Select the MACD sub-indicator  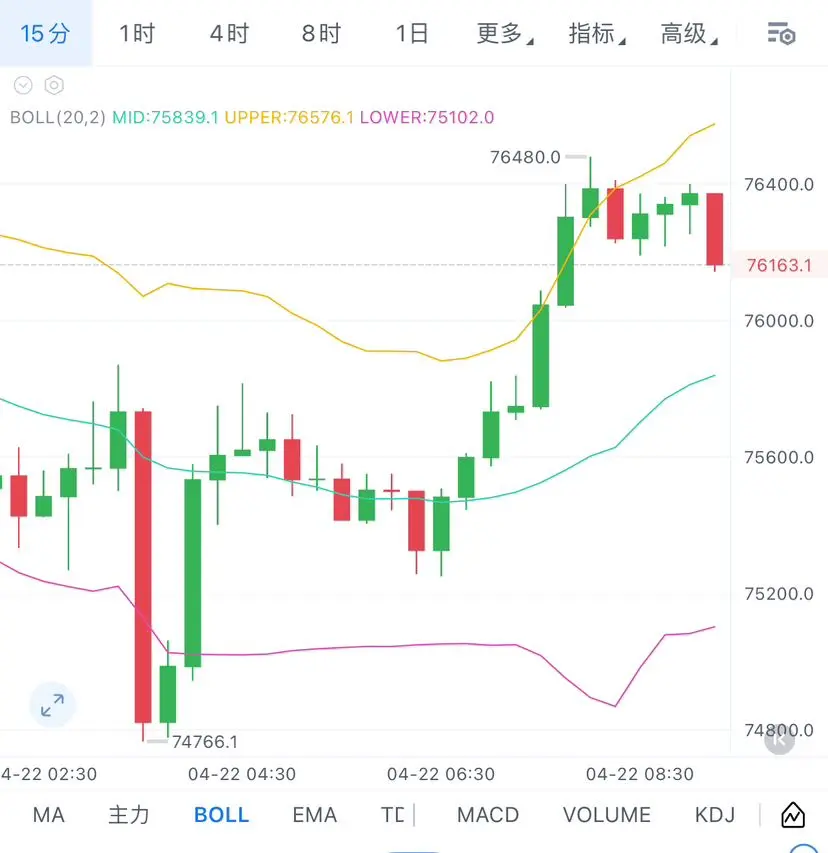tap(487, 815)
